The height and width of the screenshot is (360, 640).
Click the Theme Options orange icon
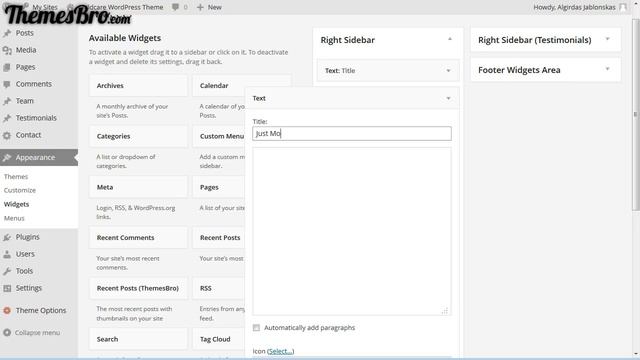7,311
